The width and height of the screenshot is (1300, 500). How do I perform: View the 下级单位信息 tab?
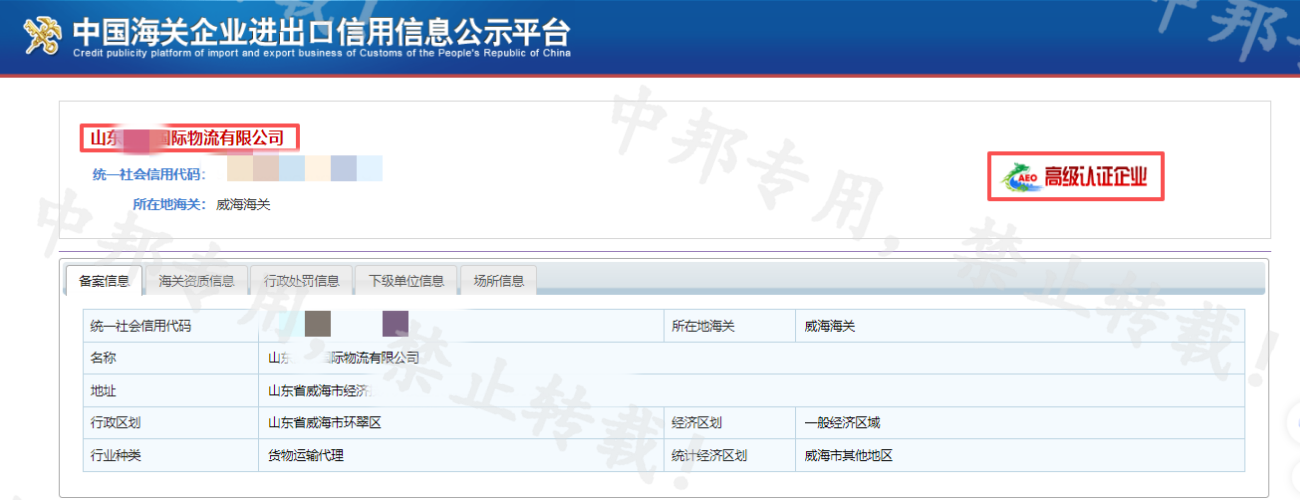(406, 281)
